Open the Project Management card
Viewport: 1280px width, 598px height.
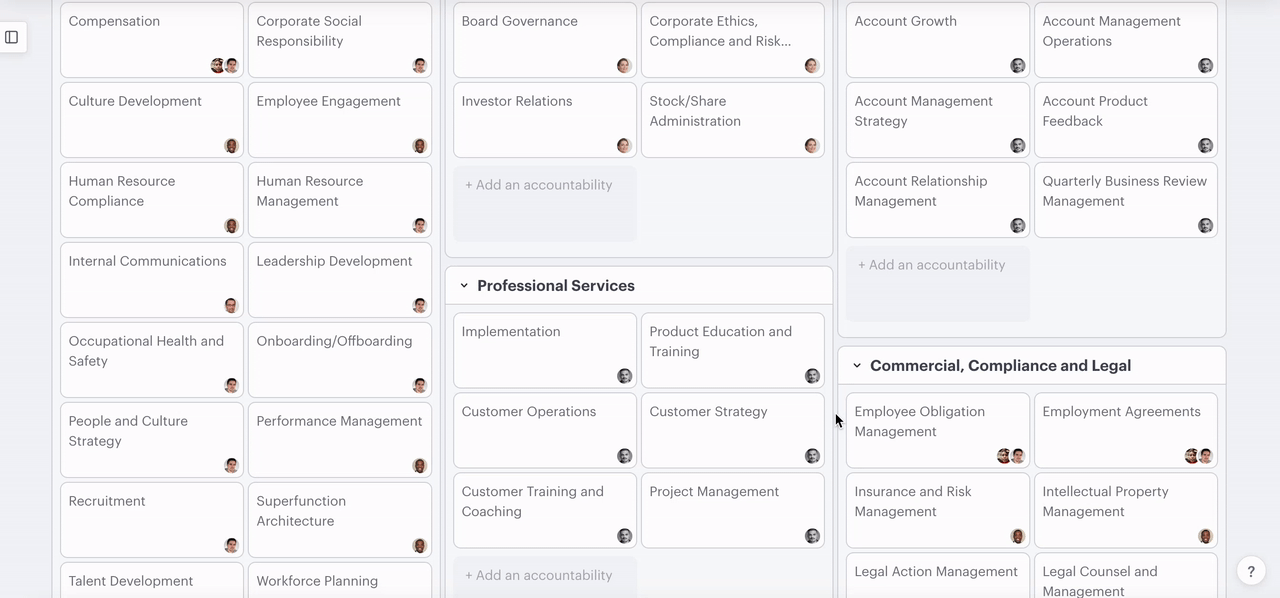(x=720, y=505)
